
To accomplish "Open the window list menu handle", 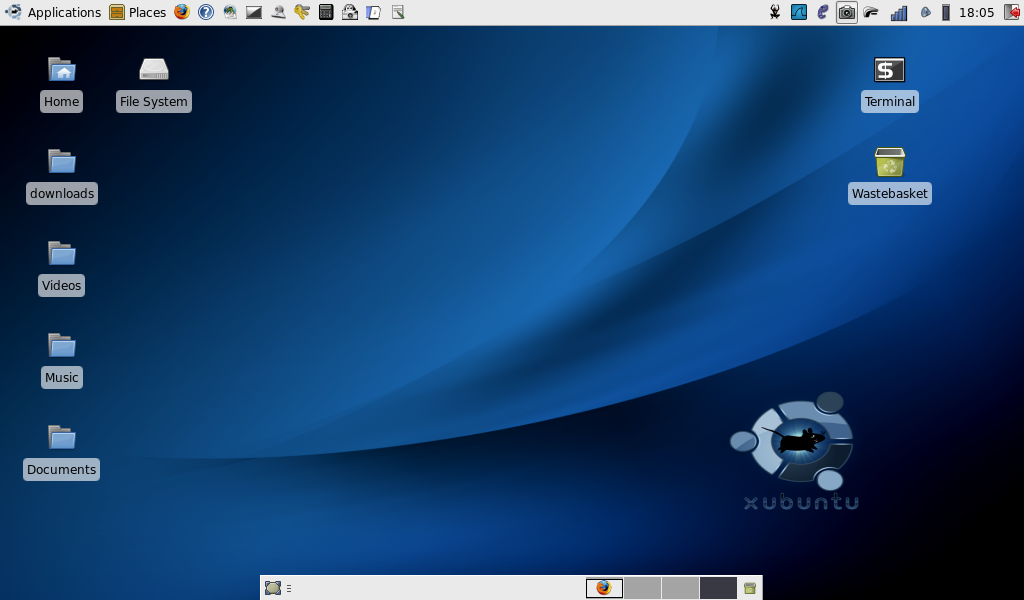I will [289, 588].
